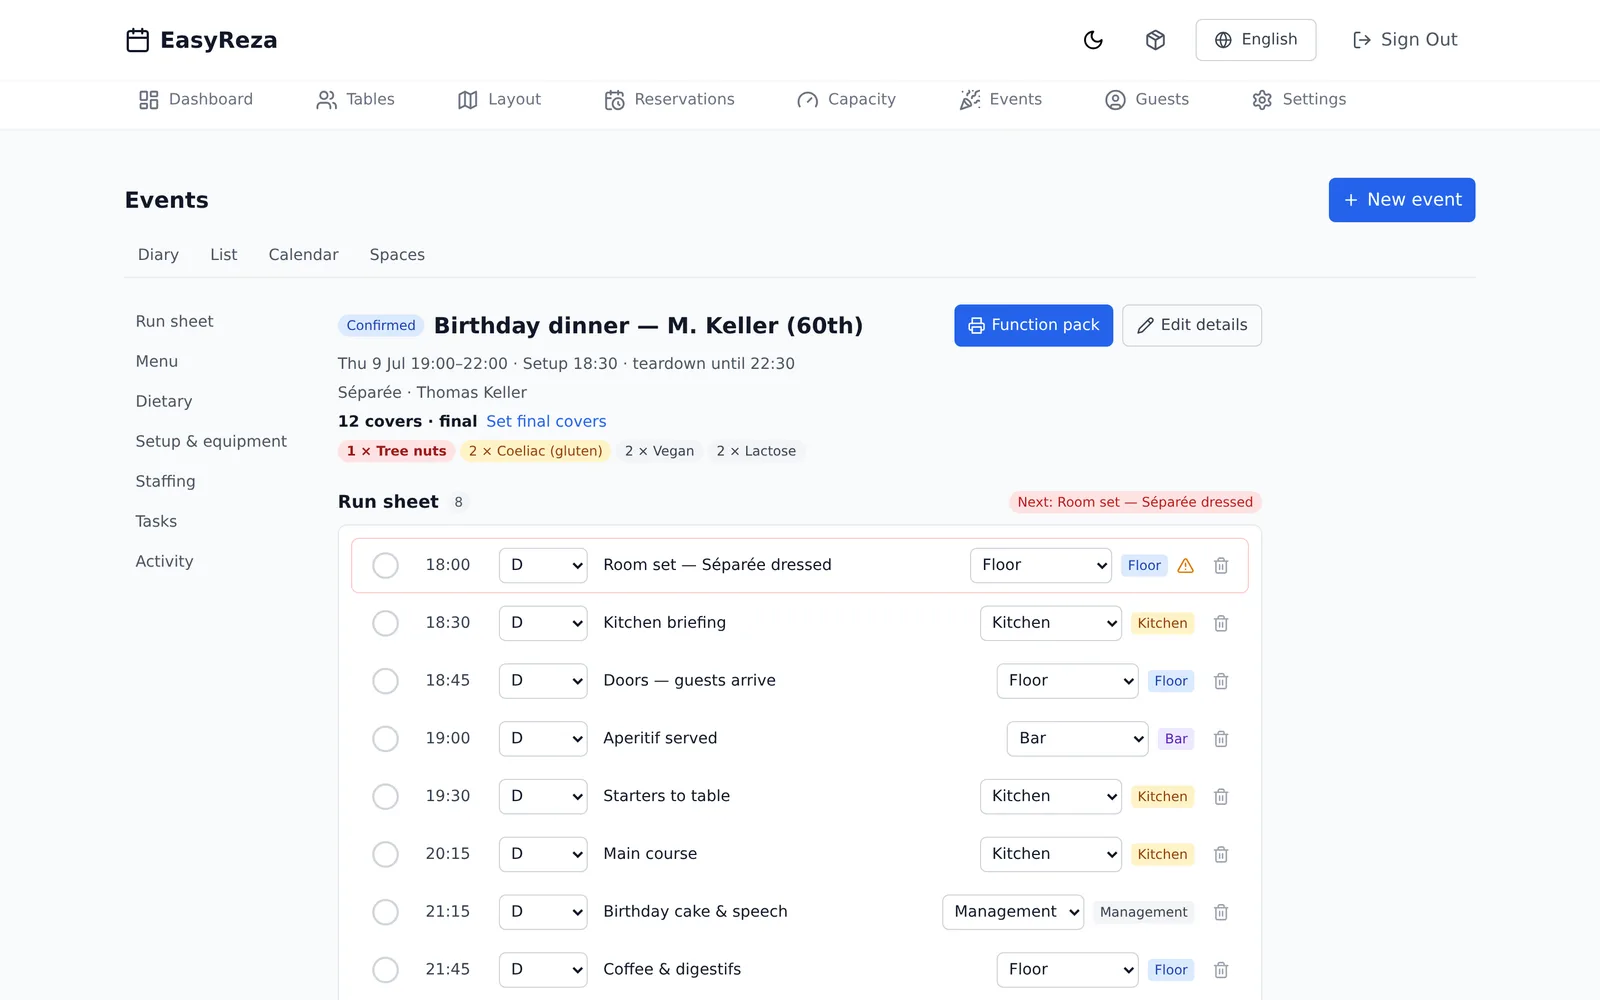Open day dropdown for 18:00 Room set row

(543, 566)
